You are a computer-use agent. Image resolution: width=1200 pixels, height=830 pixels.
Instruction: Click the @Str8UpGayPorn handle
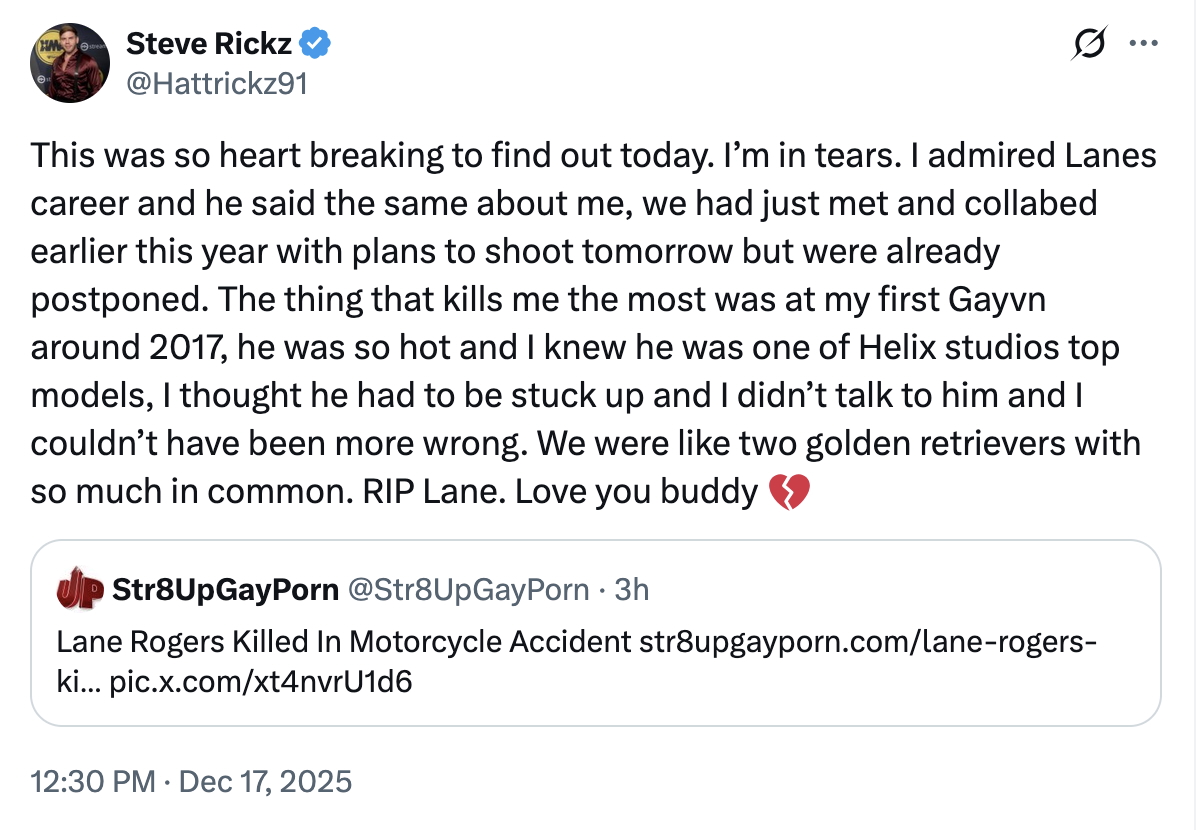pos(468,590)
